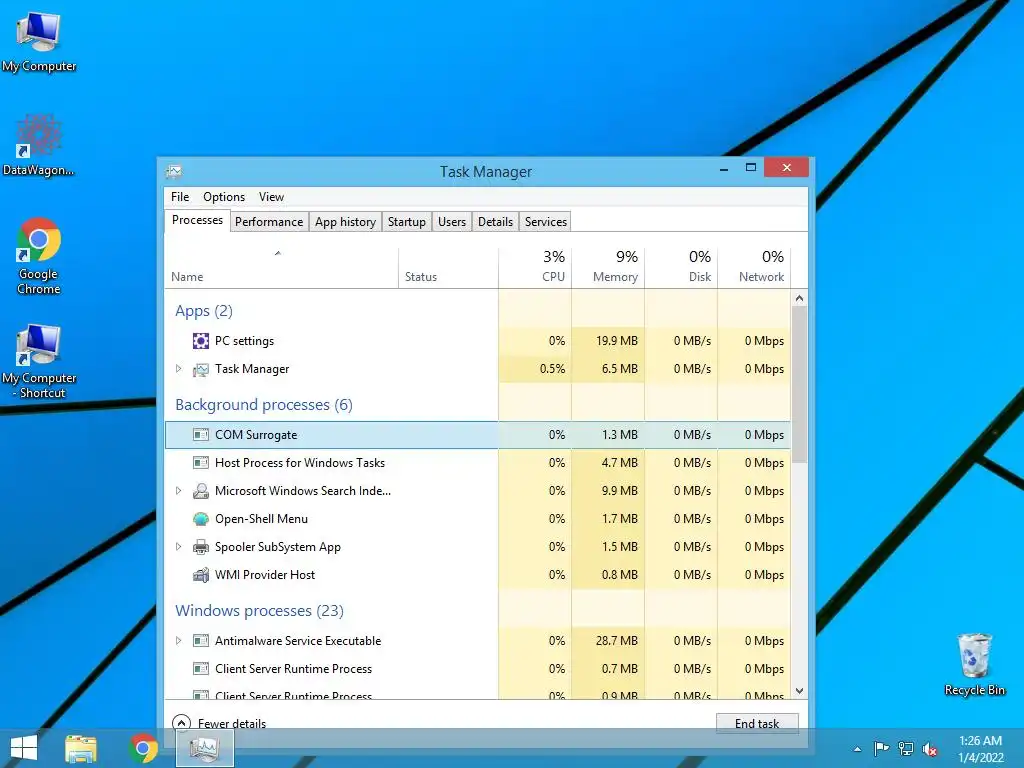Click the scrollbar up arrow
Viewport: 1024px width, 768px height.
[x=799, y=298]
